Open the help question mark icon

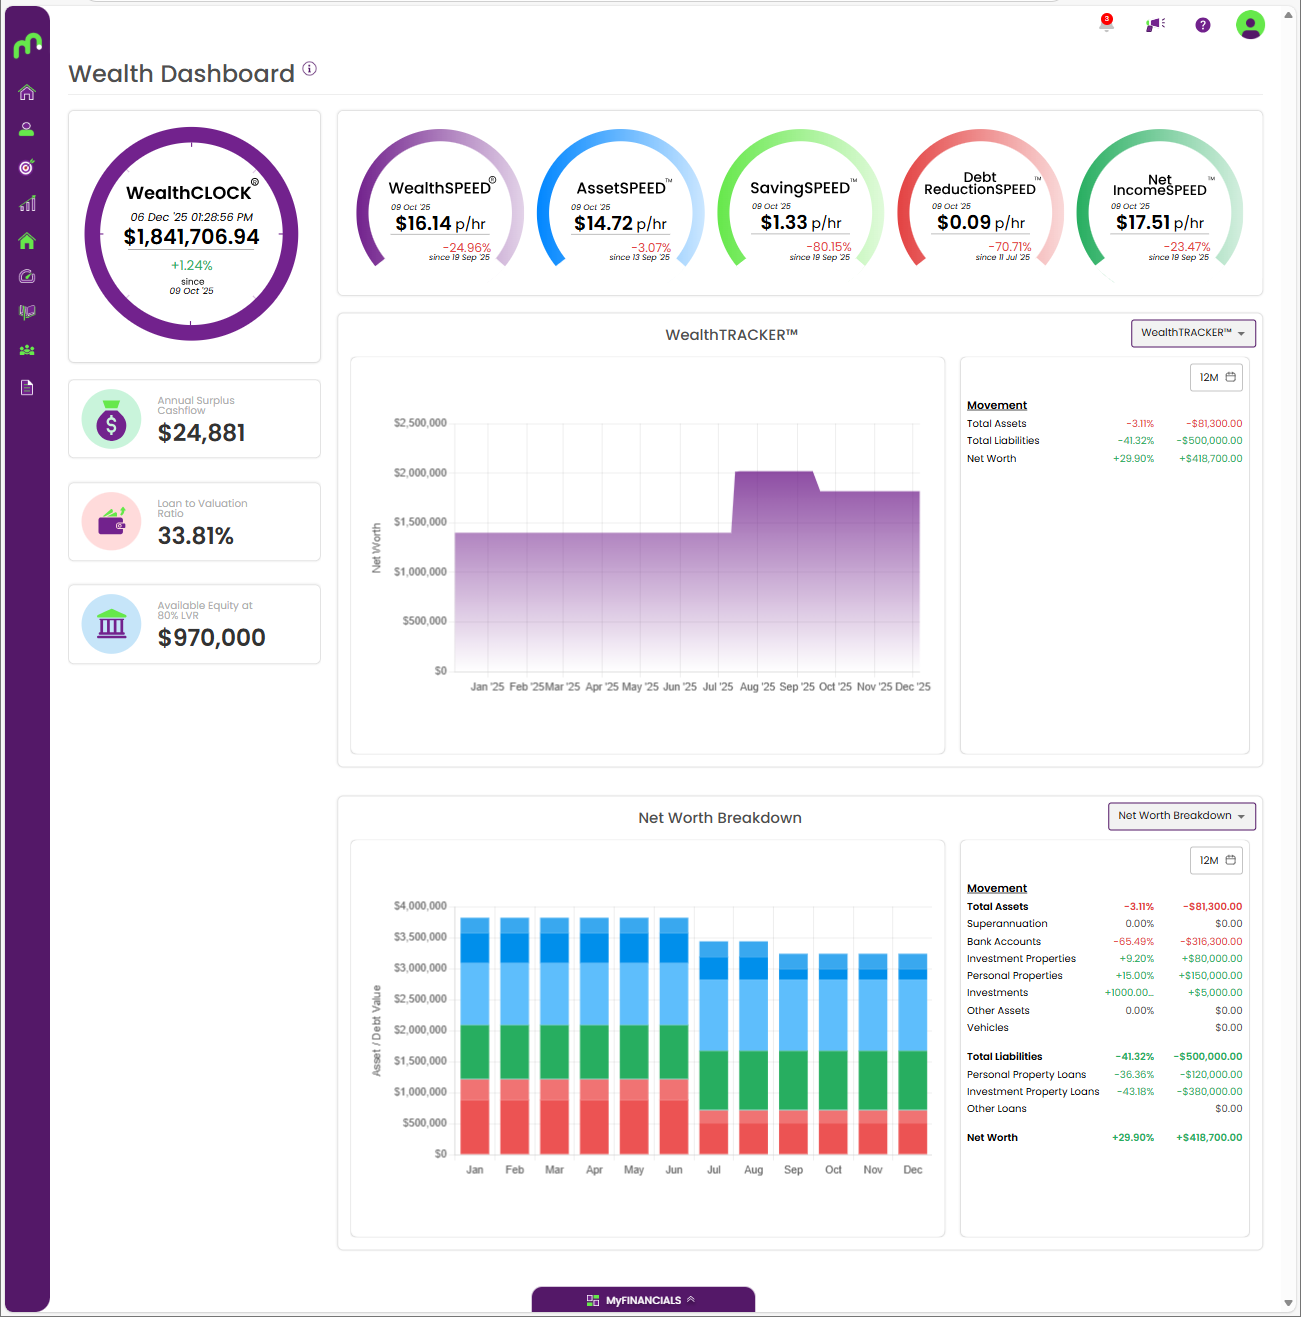tap(1203, 25)
